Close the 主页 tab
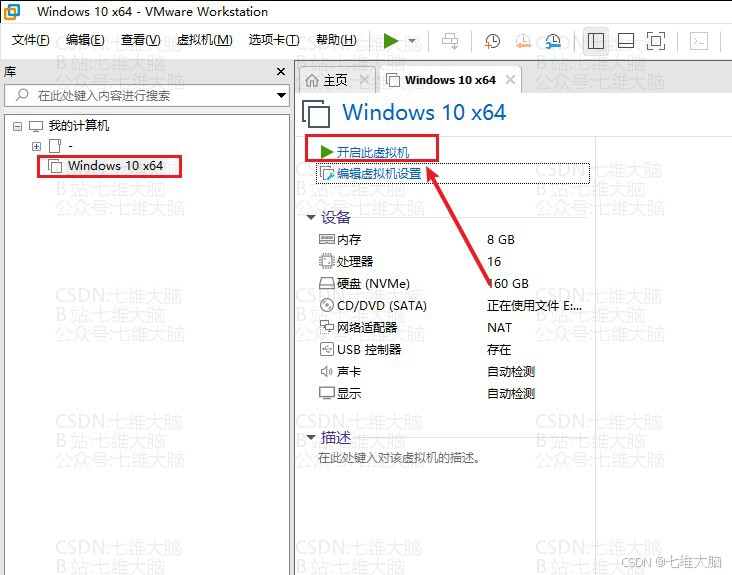Image resolution: width=732 pixels, height=575 pixels. pos(365,80)
